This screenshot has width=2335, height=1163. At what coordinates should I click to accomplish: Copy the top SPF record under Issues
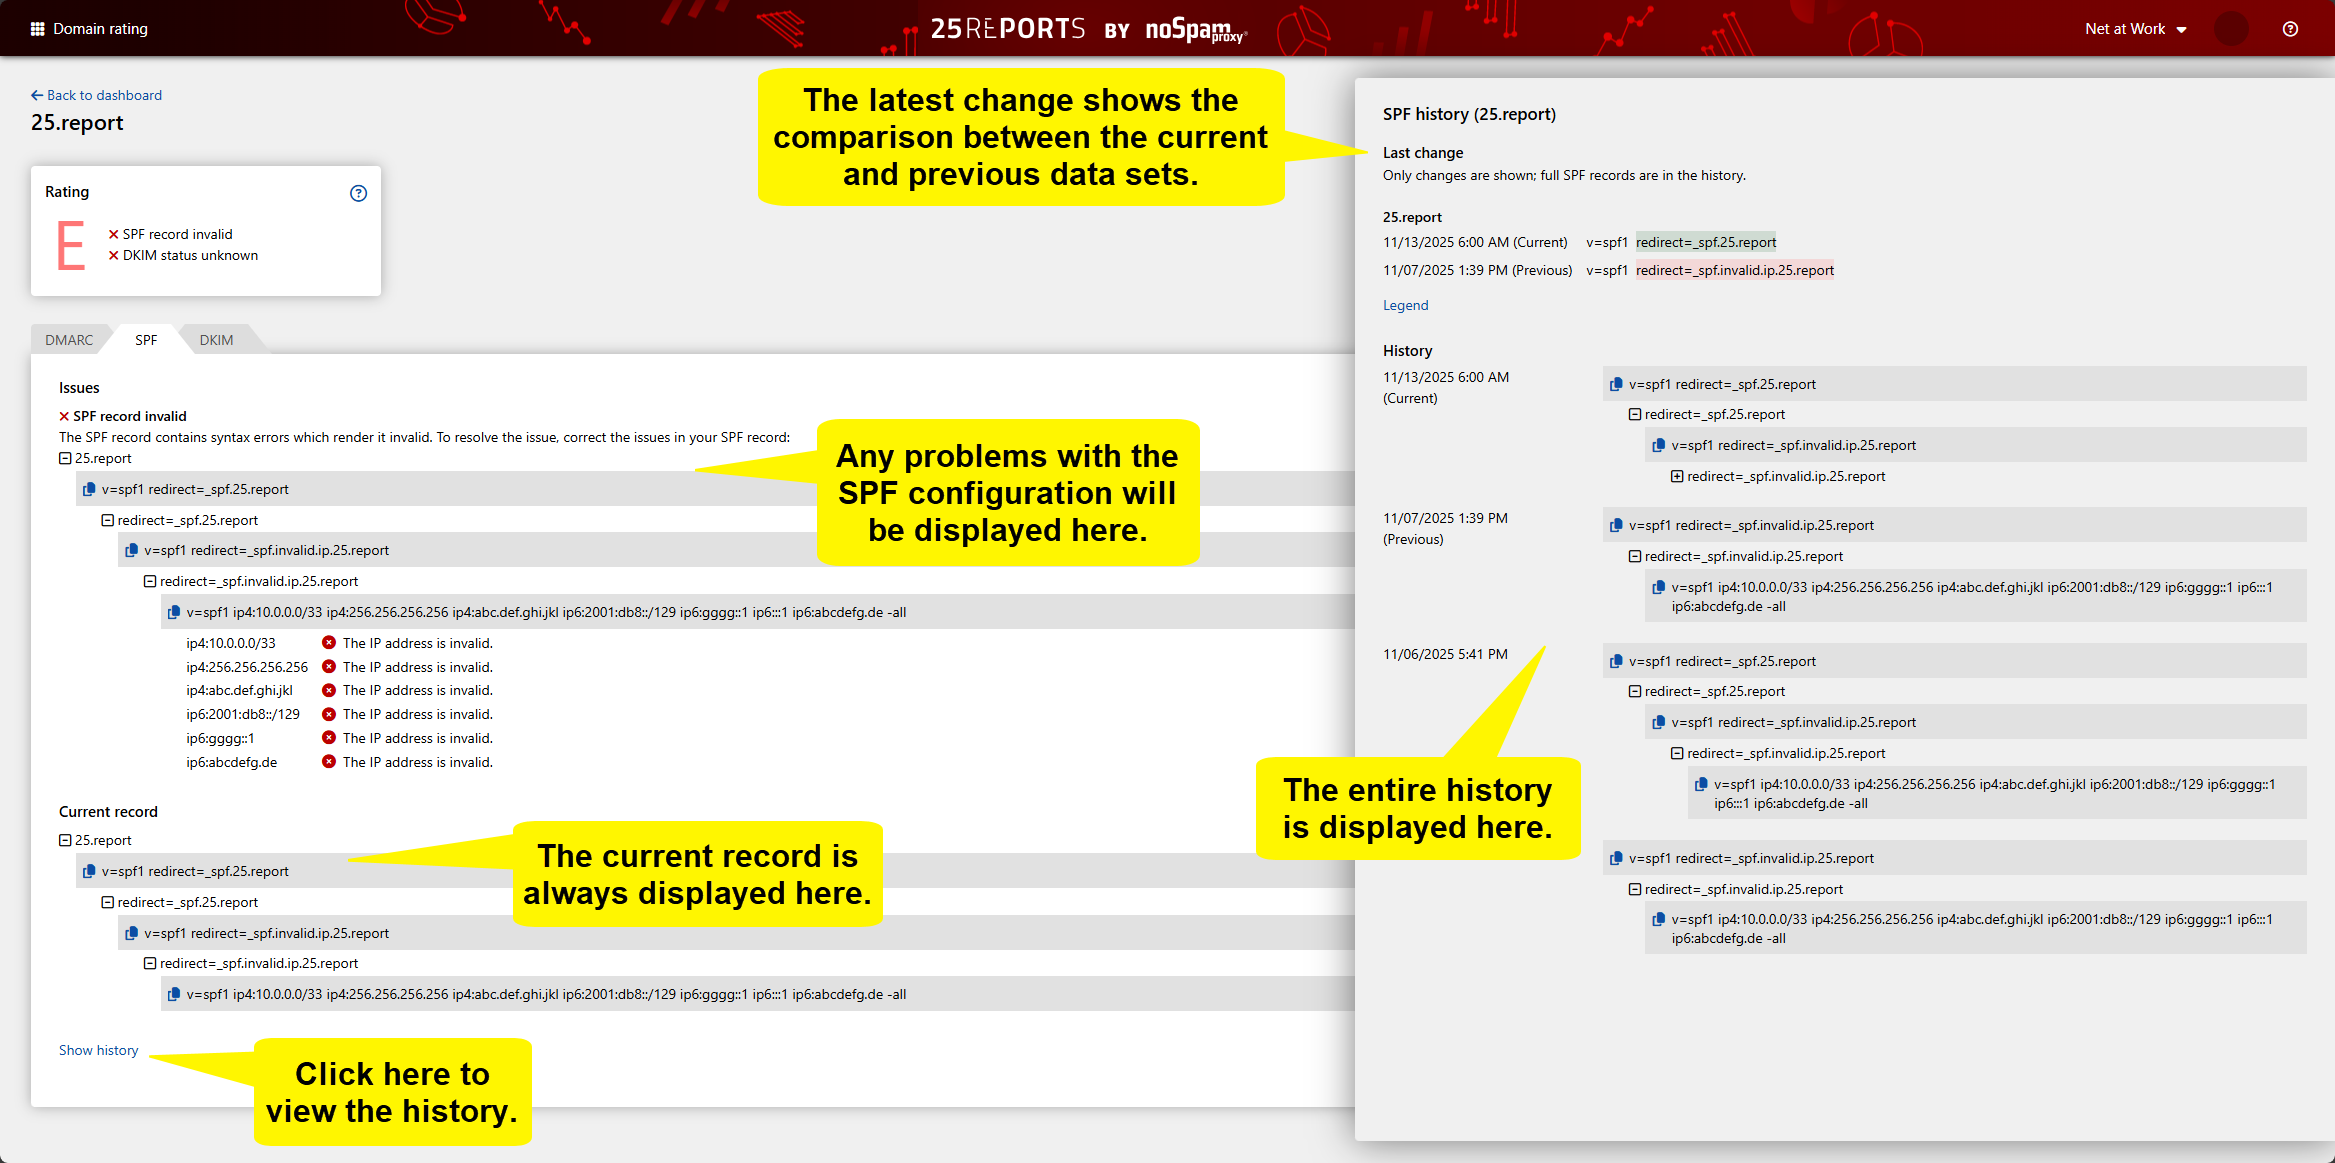click(x=89, y=489)
